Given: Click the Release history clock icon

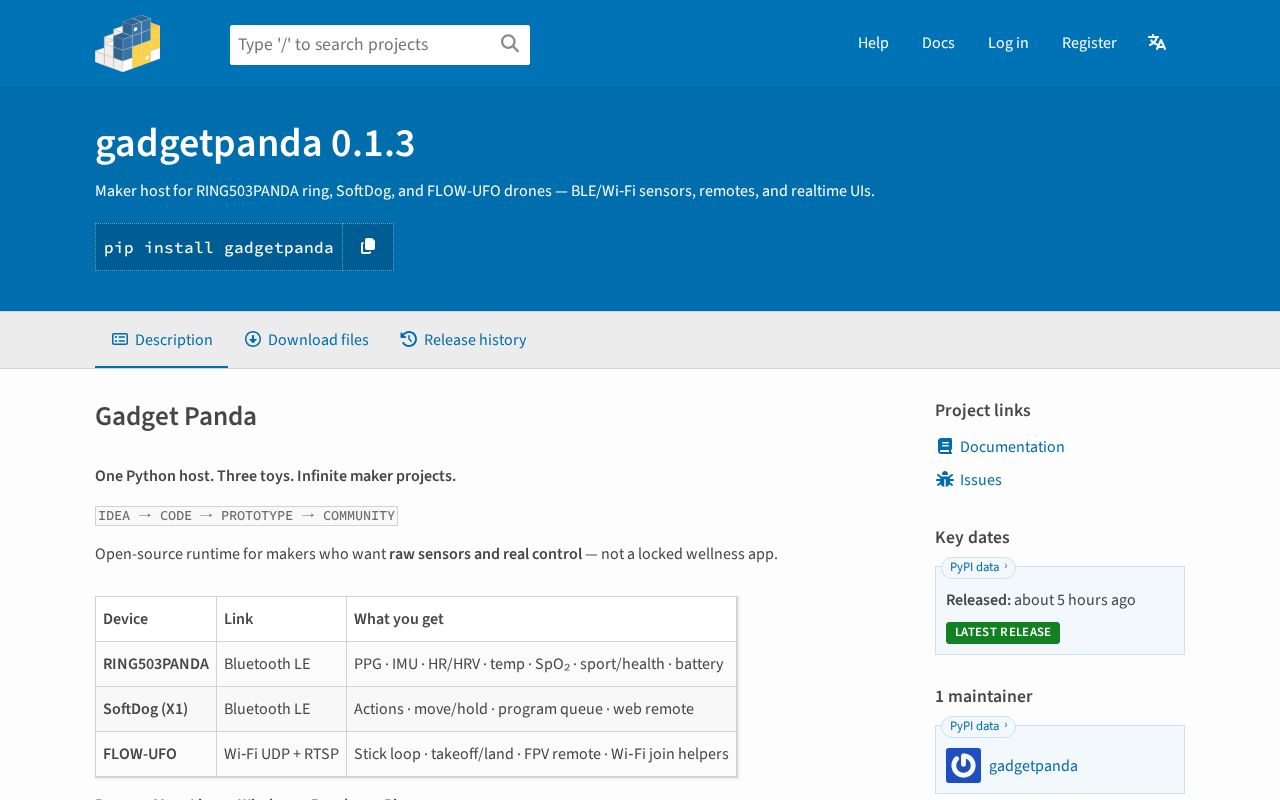Looking at the screenshot, I should (408, 339).
